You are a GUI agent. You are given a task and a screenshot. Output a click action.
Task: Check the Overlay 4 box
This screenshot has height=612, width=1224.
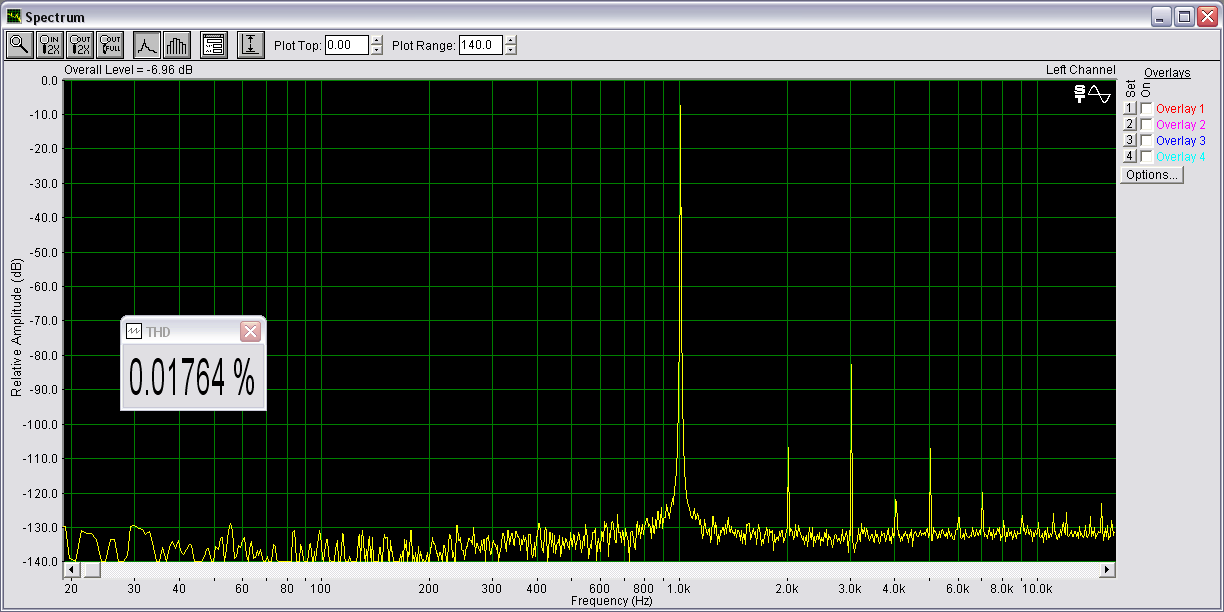[1146, 157]
